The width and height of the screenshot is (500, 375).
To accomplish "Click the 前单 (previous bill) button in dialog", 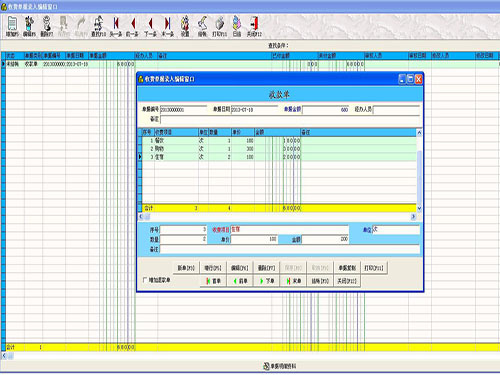I will click(240, 281).
